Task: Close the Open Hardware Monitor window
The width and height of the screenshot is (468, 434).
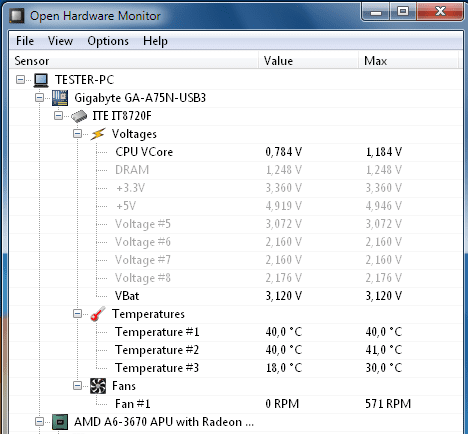Action: (x=440, y=12)
